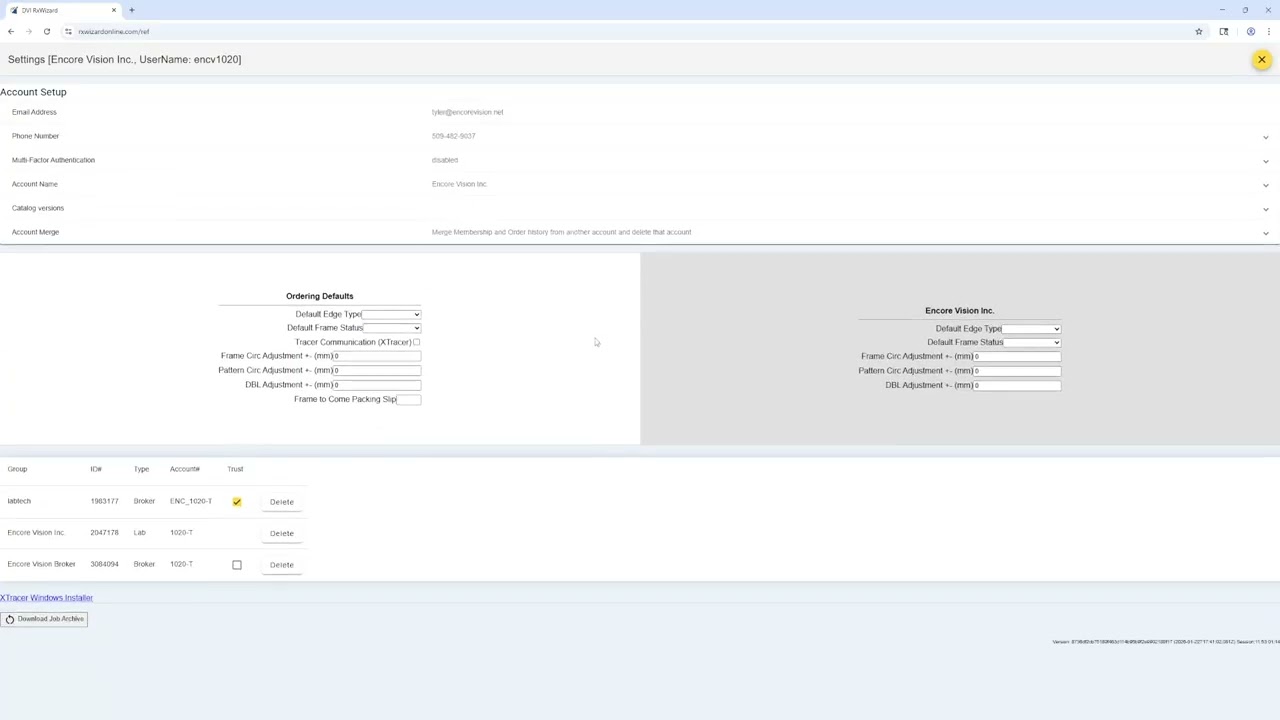
Task: Expand the Multi-Factor Authentication row
Action: (1265, 161)
